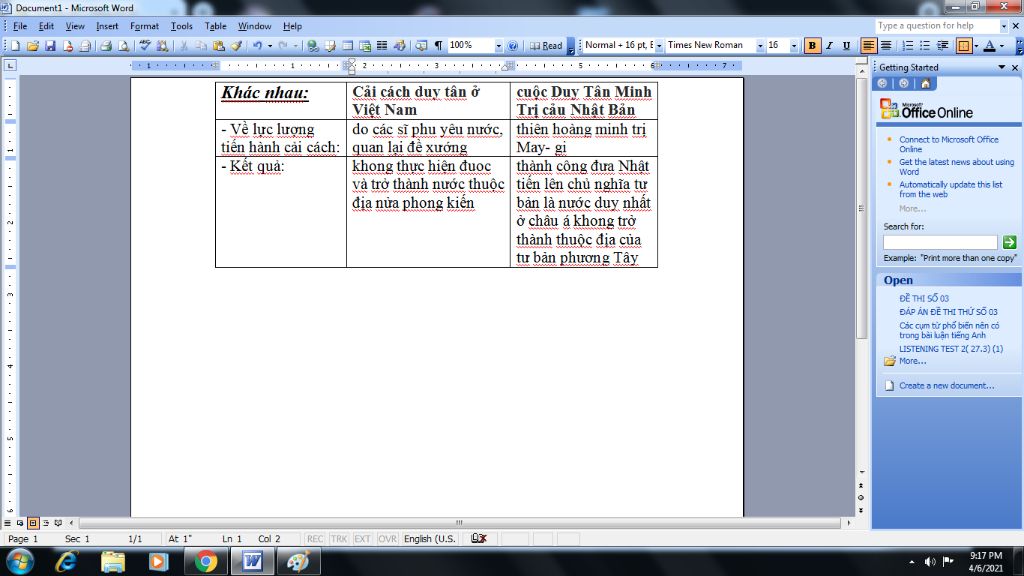Screen dimensions: 1024x576
Task: Open the border style dropdown arrow
Action: point(976,46)
